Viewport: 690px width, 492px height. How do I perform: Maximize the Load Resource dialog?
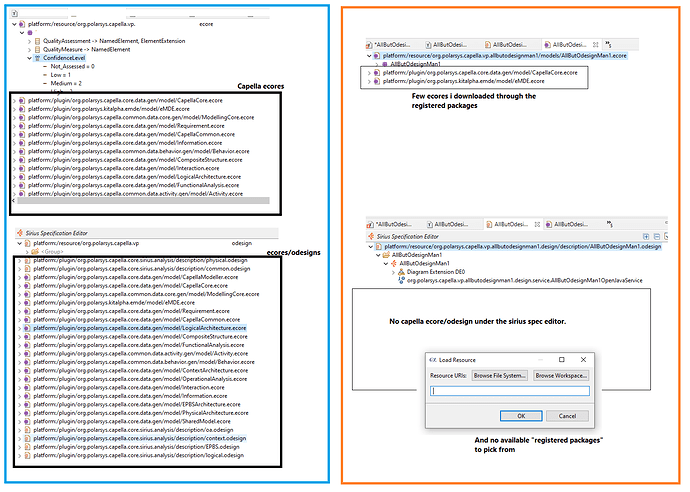tap(562, 360)
